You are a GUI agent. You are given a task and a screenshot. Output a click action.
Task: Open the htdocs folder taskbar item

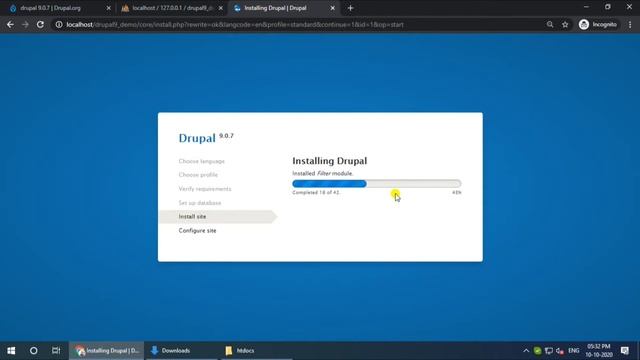click(x=256, y=351)
